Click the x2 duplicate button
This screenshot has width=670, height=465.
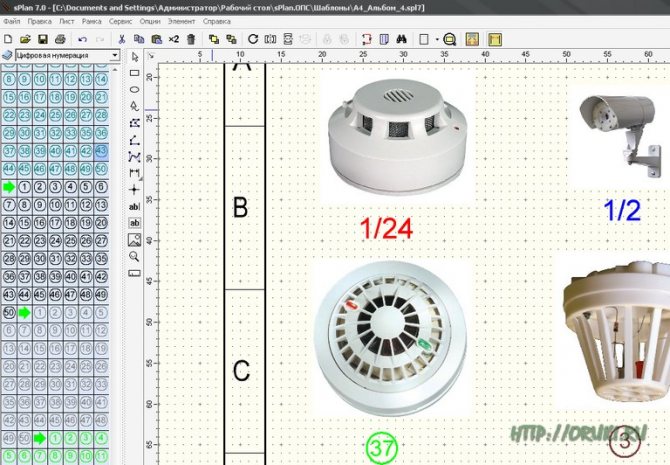[x=173, y=39]
